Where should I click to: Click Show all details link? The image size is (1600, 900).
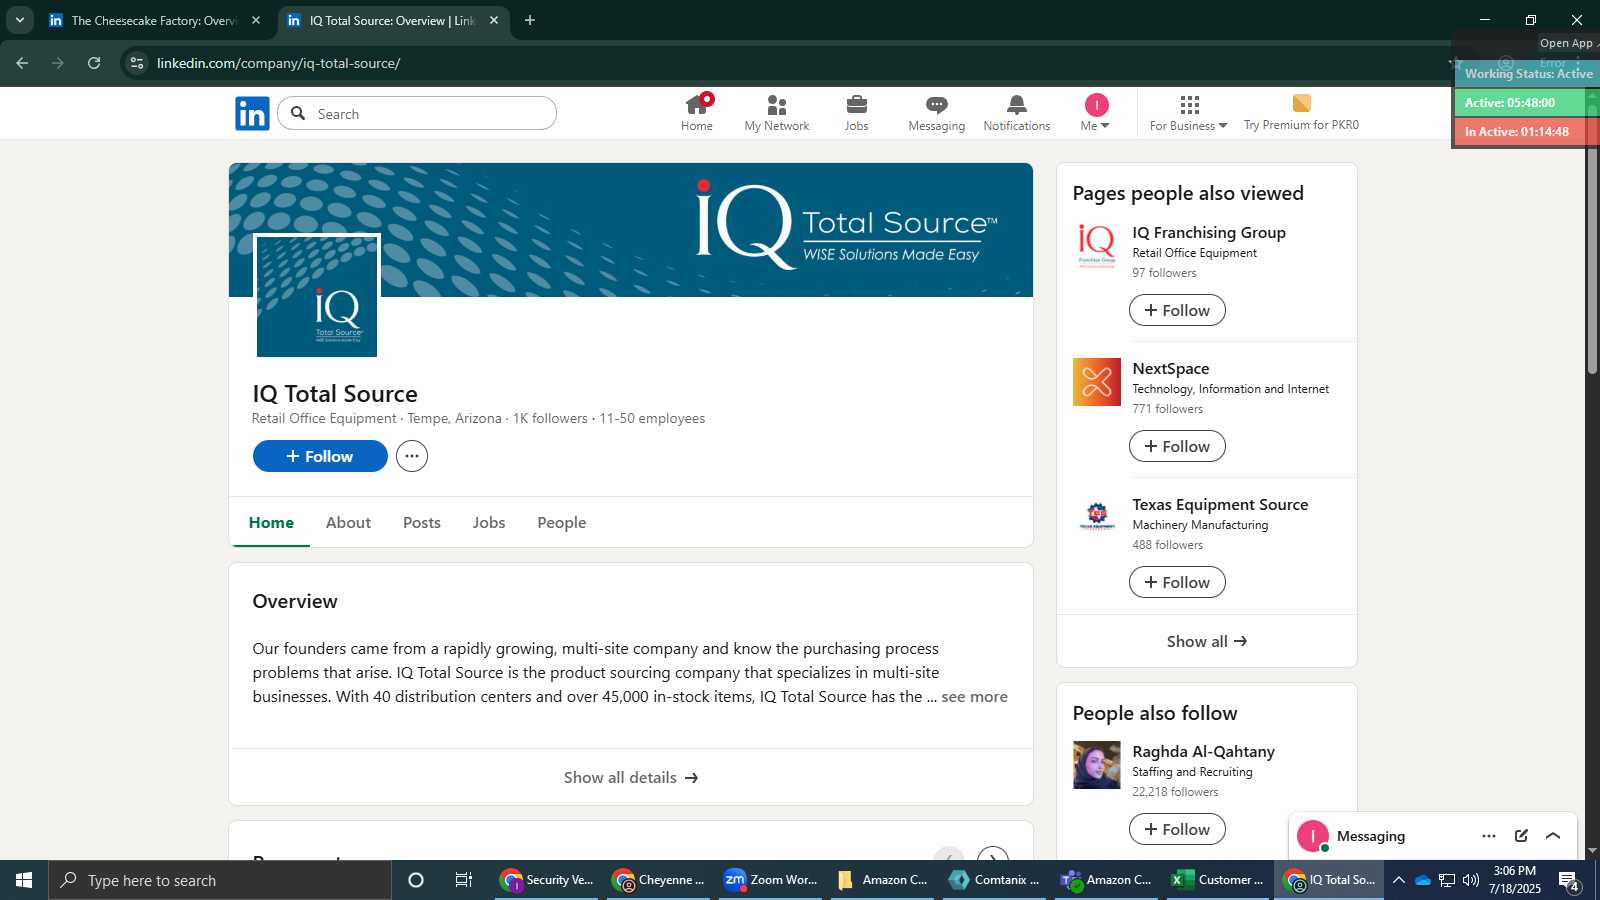[x=631, y=777]
